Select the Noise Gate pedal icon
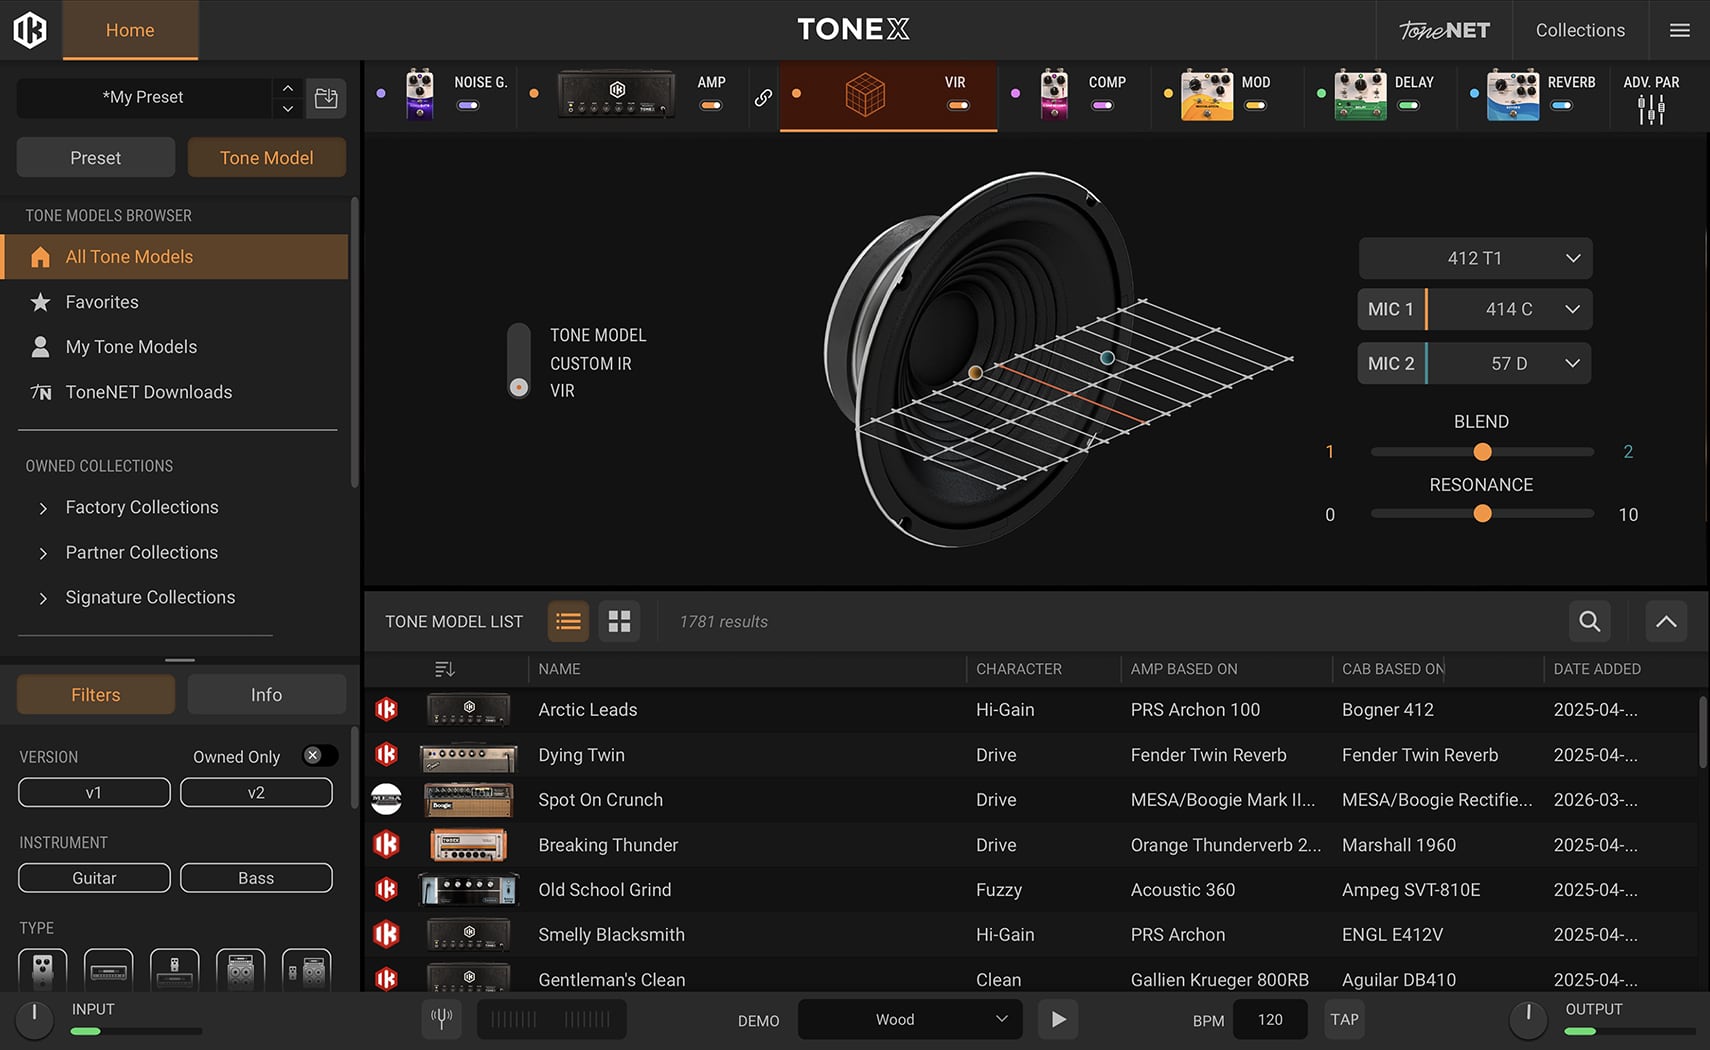The image size is (1710, 1050). 420,96
